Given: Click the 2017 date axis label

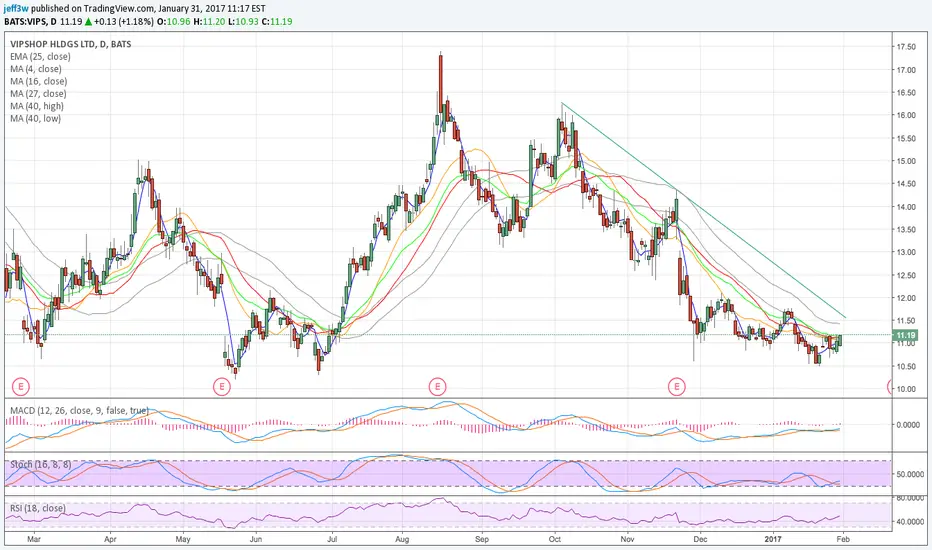Looking at the screenshot, I should (773, 539).
